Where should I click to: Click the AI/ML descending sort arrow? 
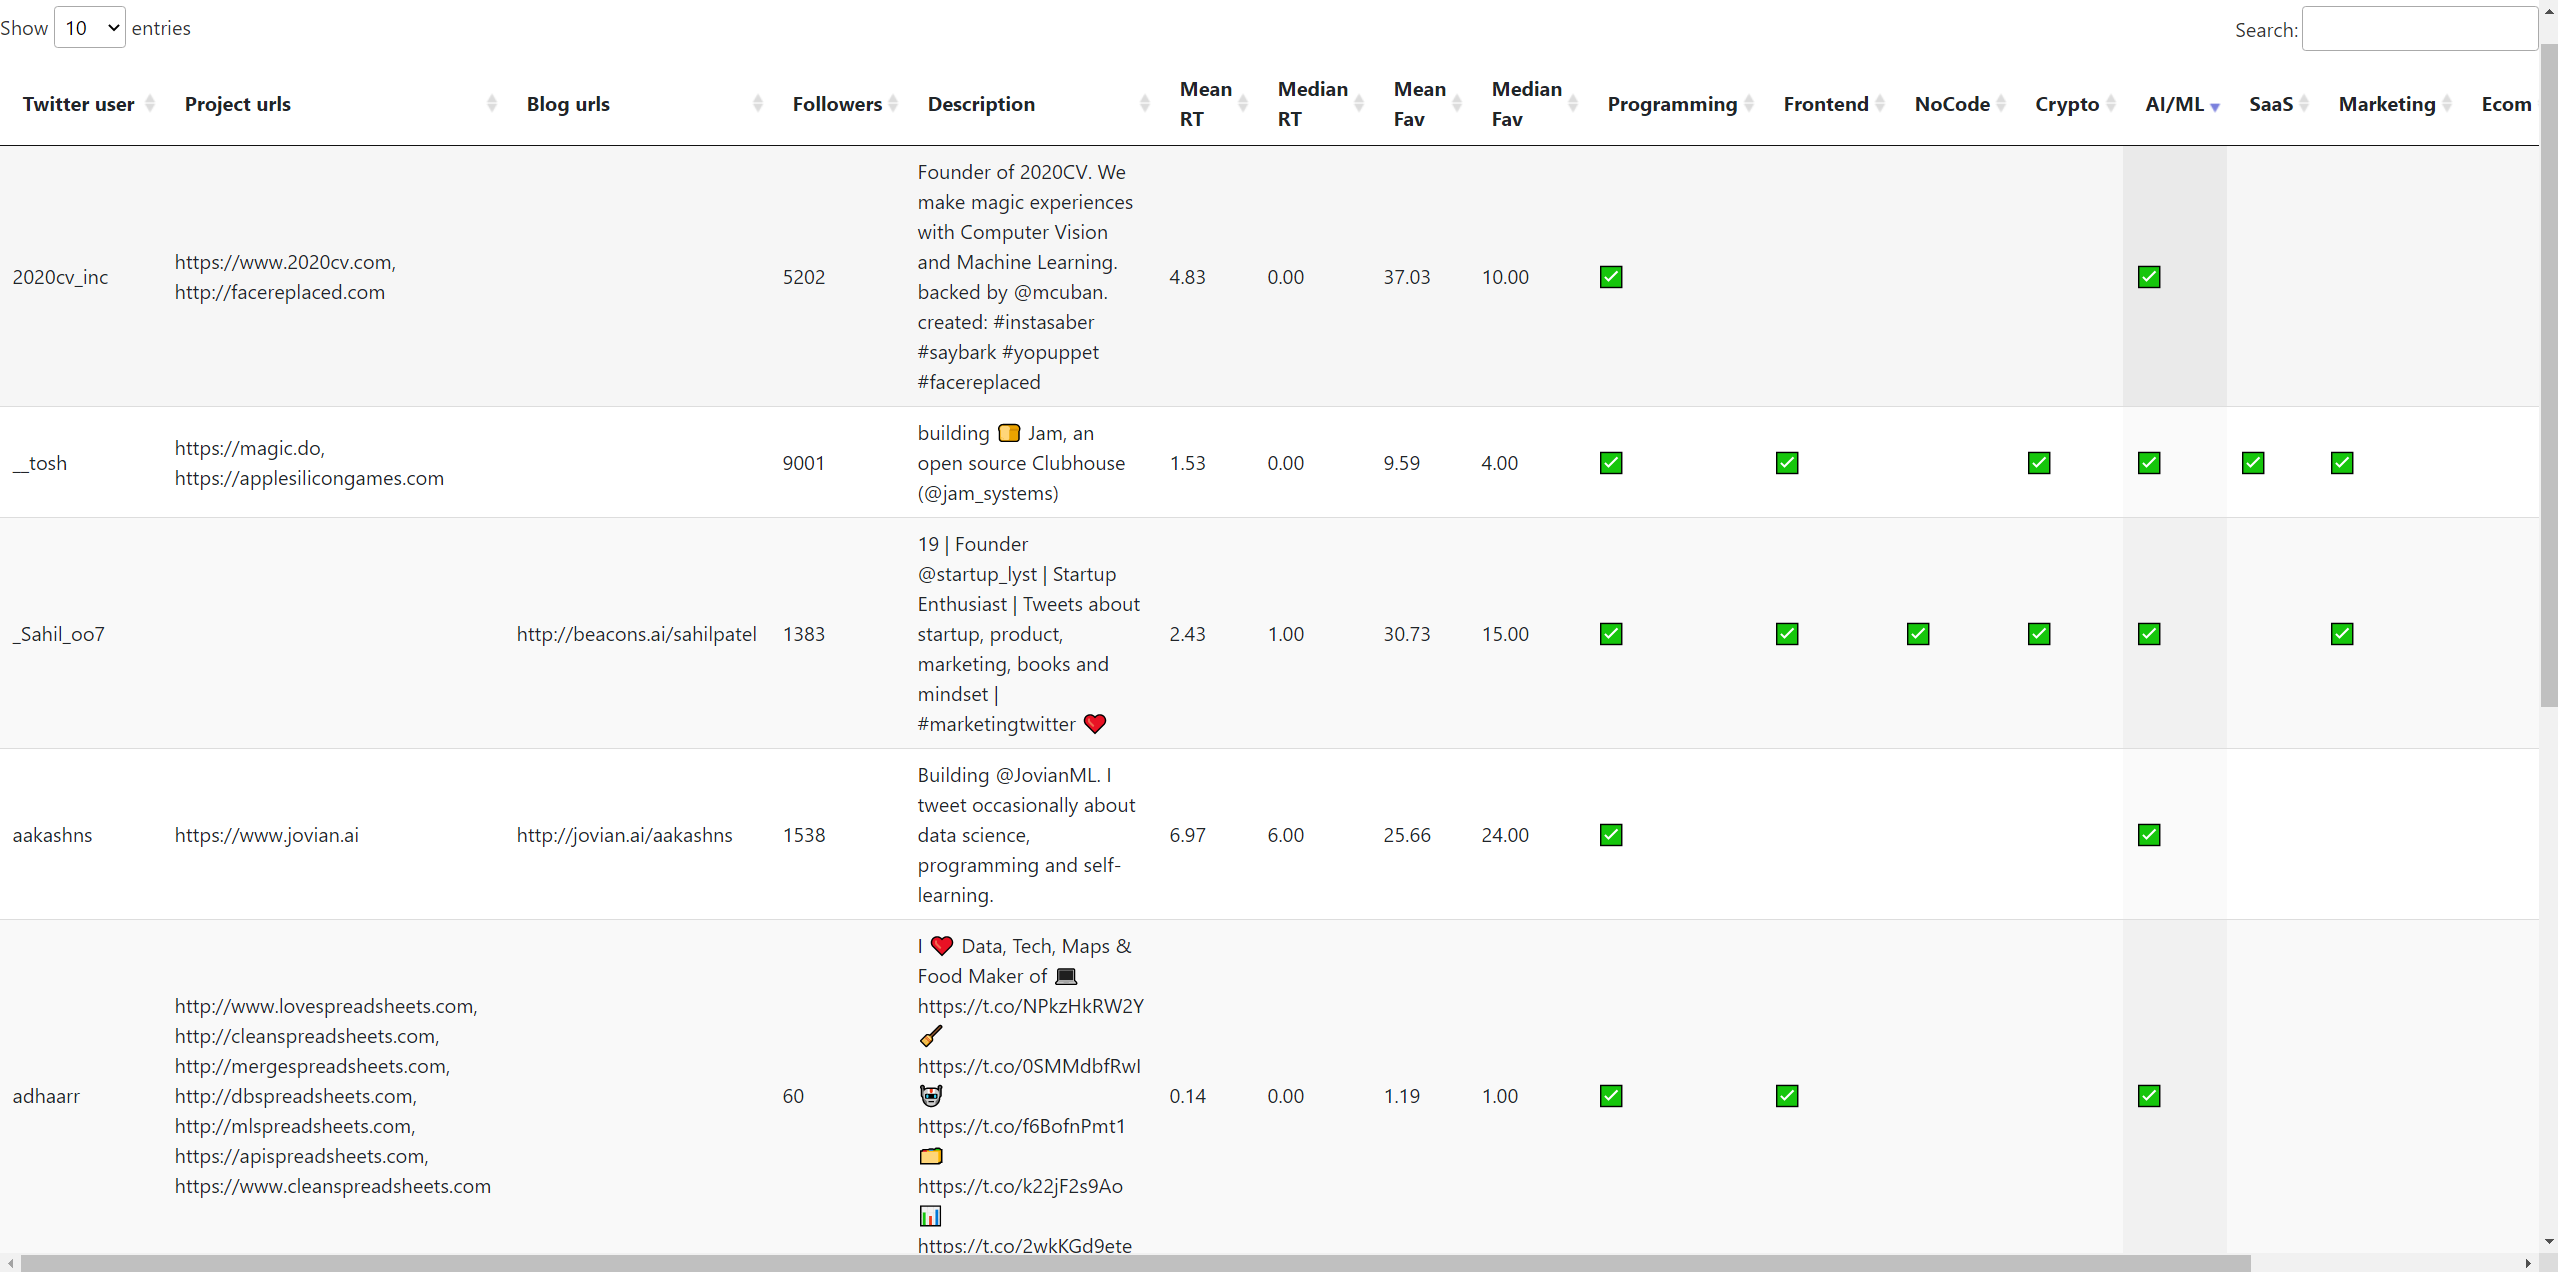coord(2215,106)
